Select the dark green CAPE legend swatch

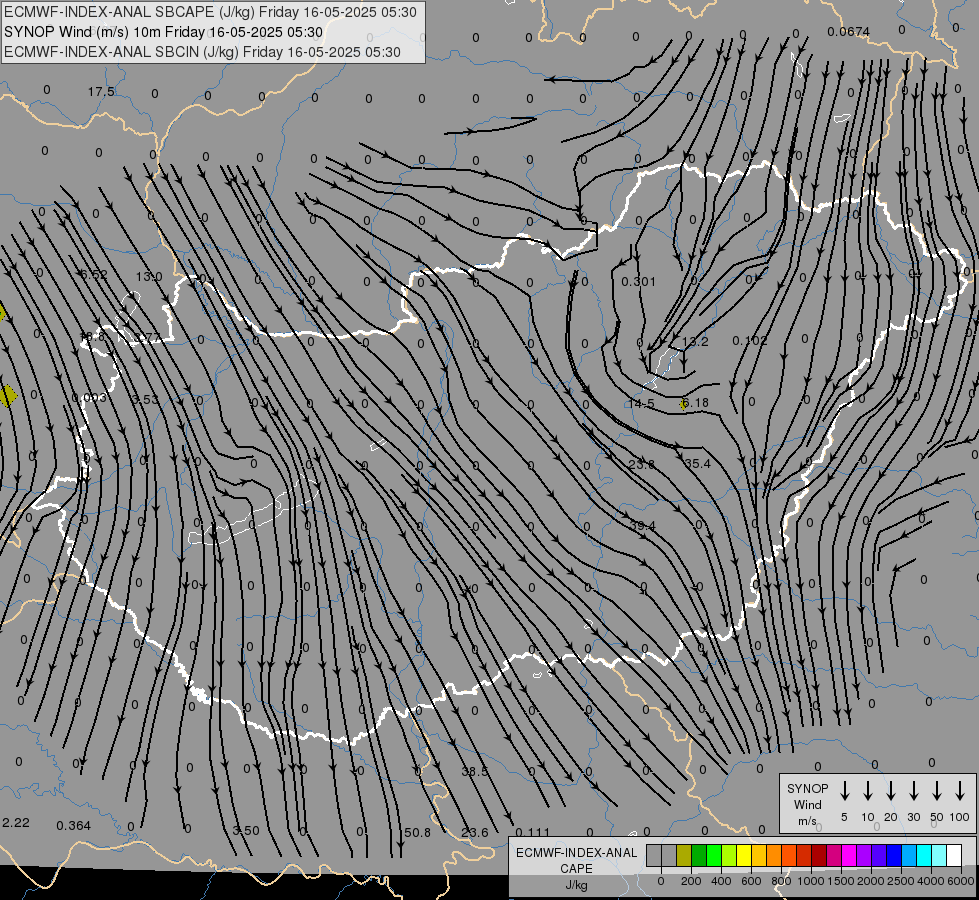click(699, 855)
